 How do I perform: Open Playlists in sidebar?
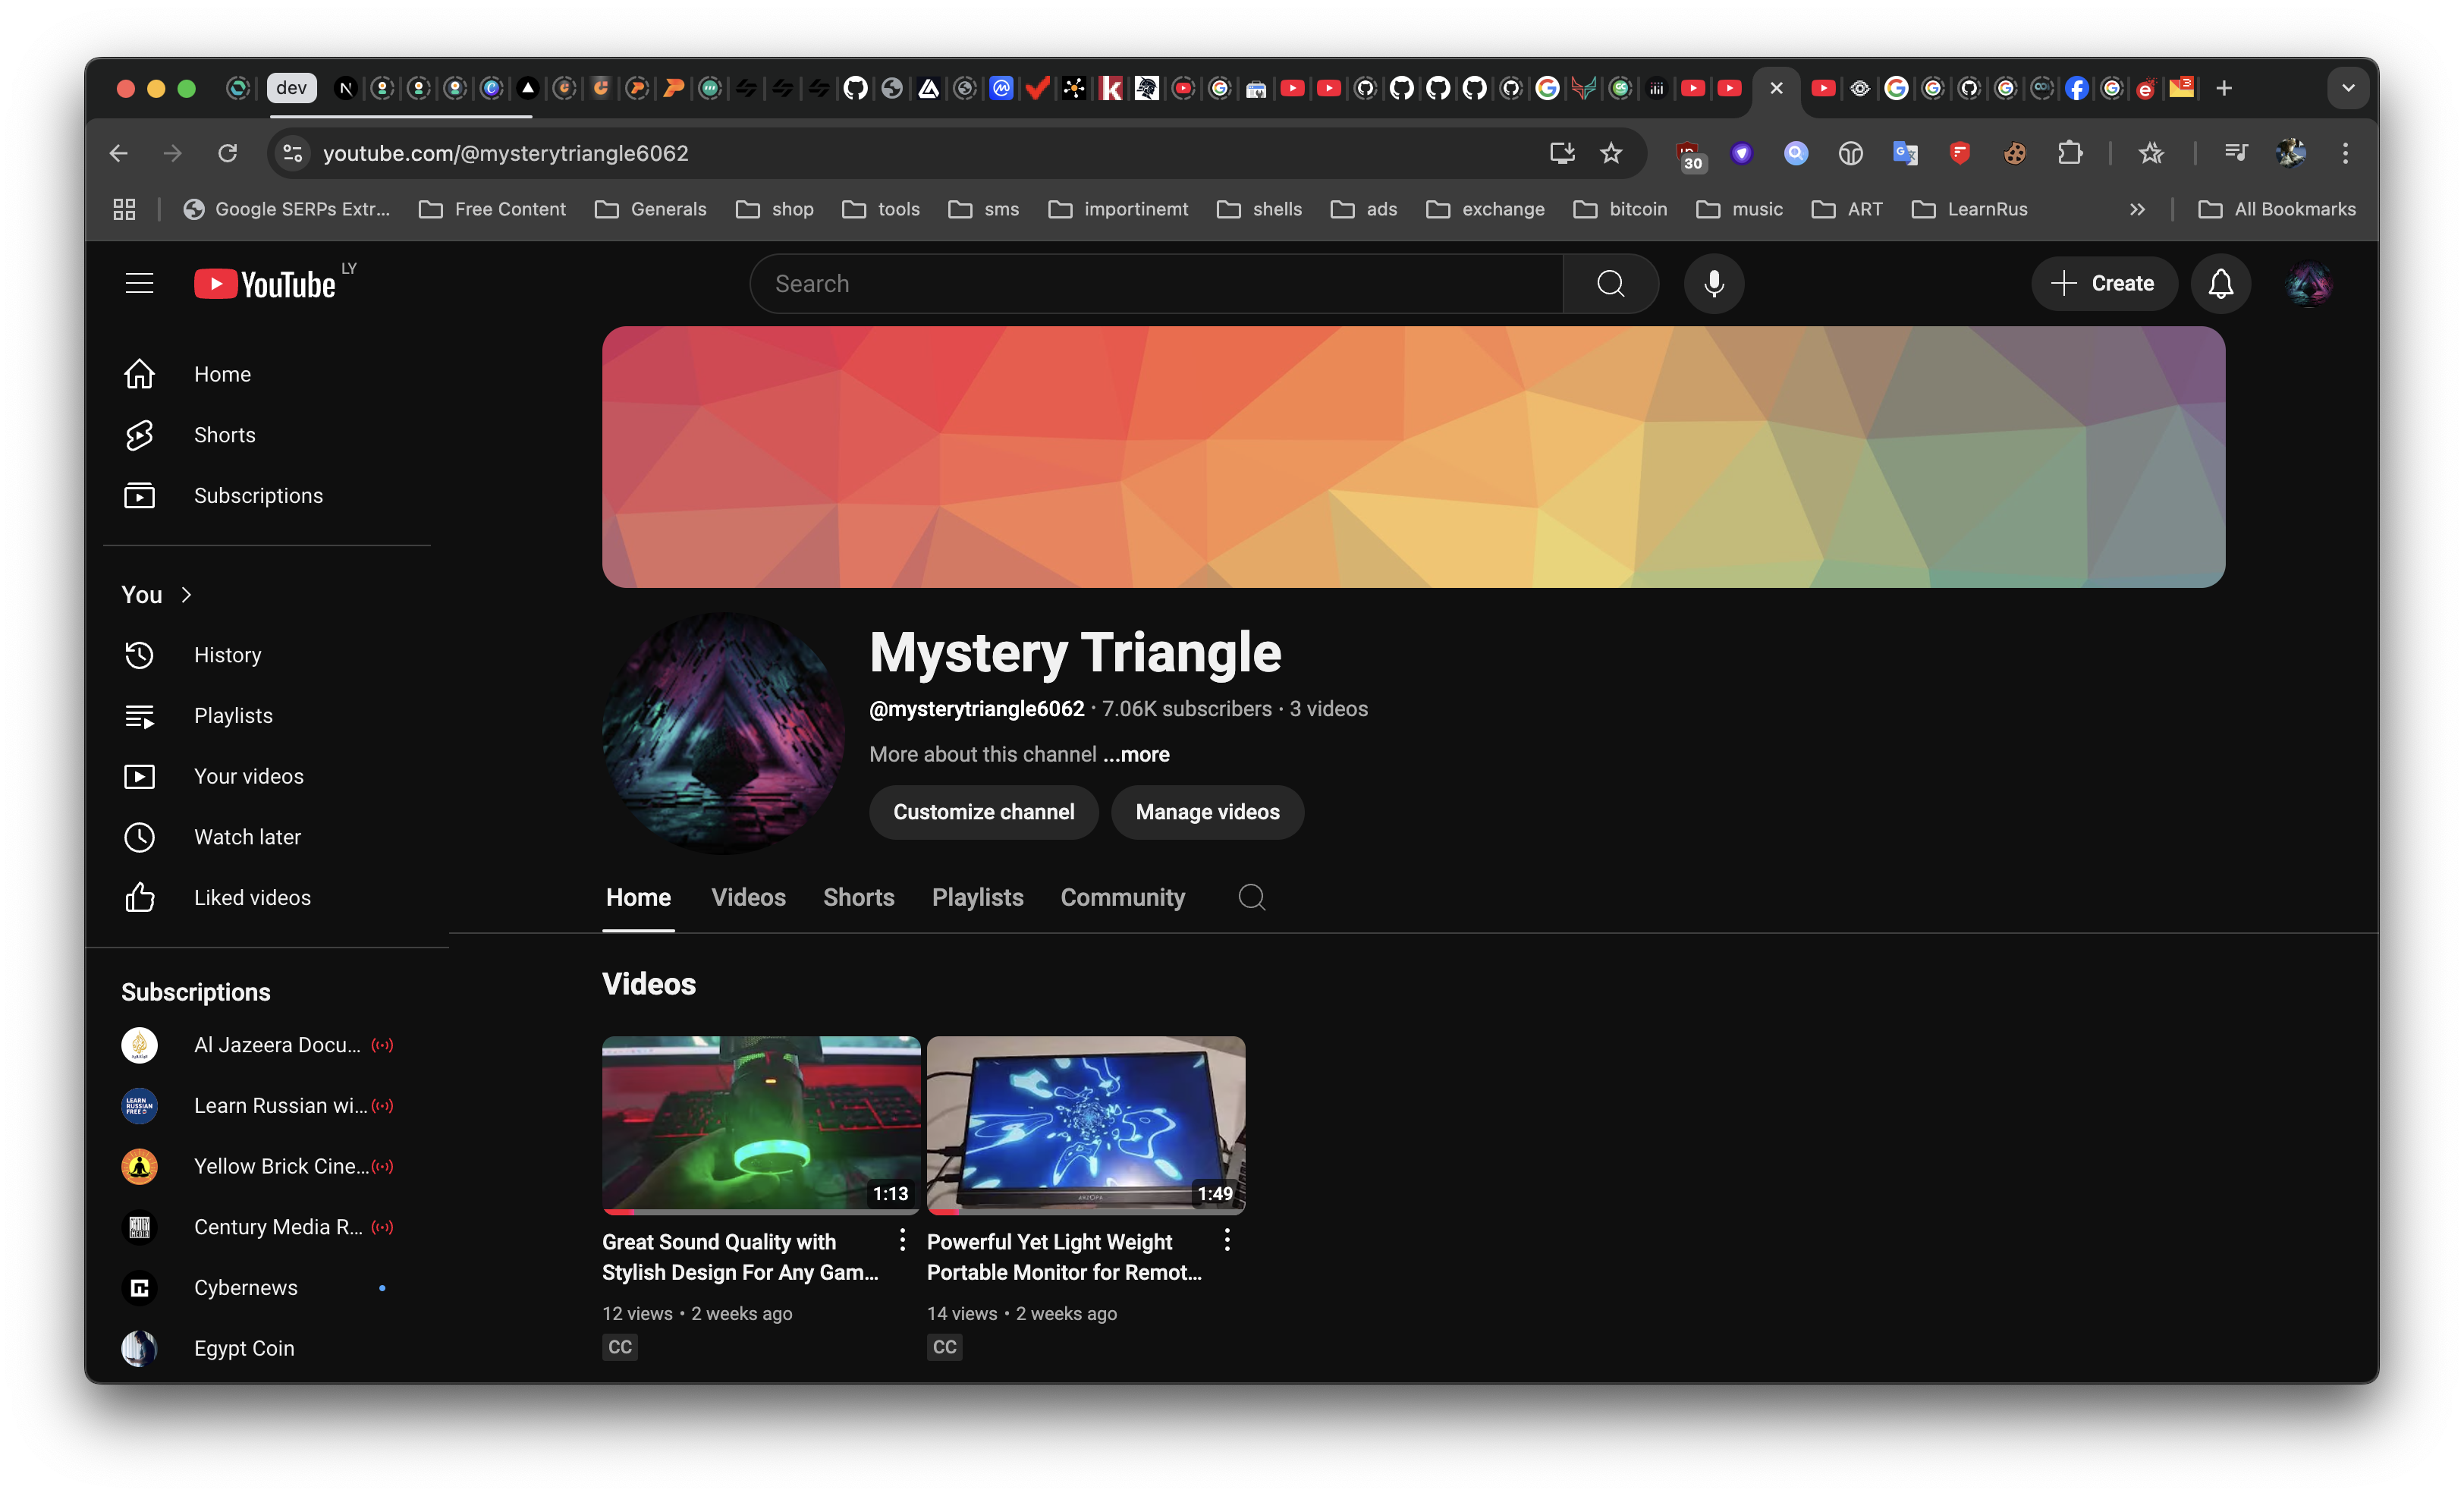pyautogui.click(x=266, y=716)
